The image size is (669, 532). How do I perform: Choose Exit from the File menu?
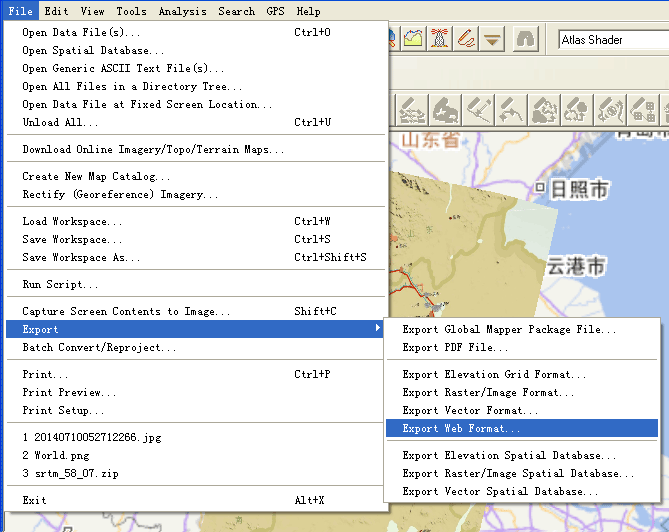(x=197, y=500)
